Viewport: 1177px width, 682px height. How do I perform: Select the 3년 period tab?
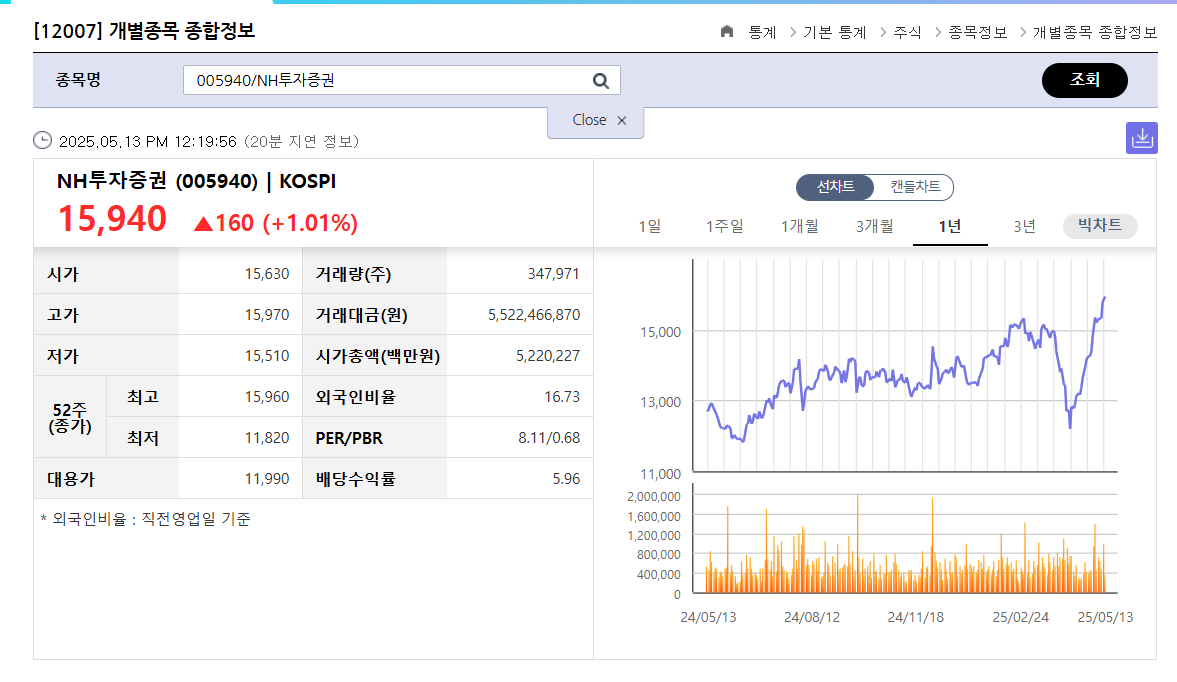pyautogui.click(x=1023, y=226)
